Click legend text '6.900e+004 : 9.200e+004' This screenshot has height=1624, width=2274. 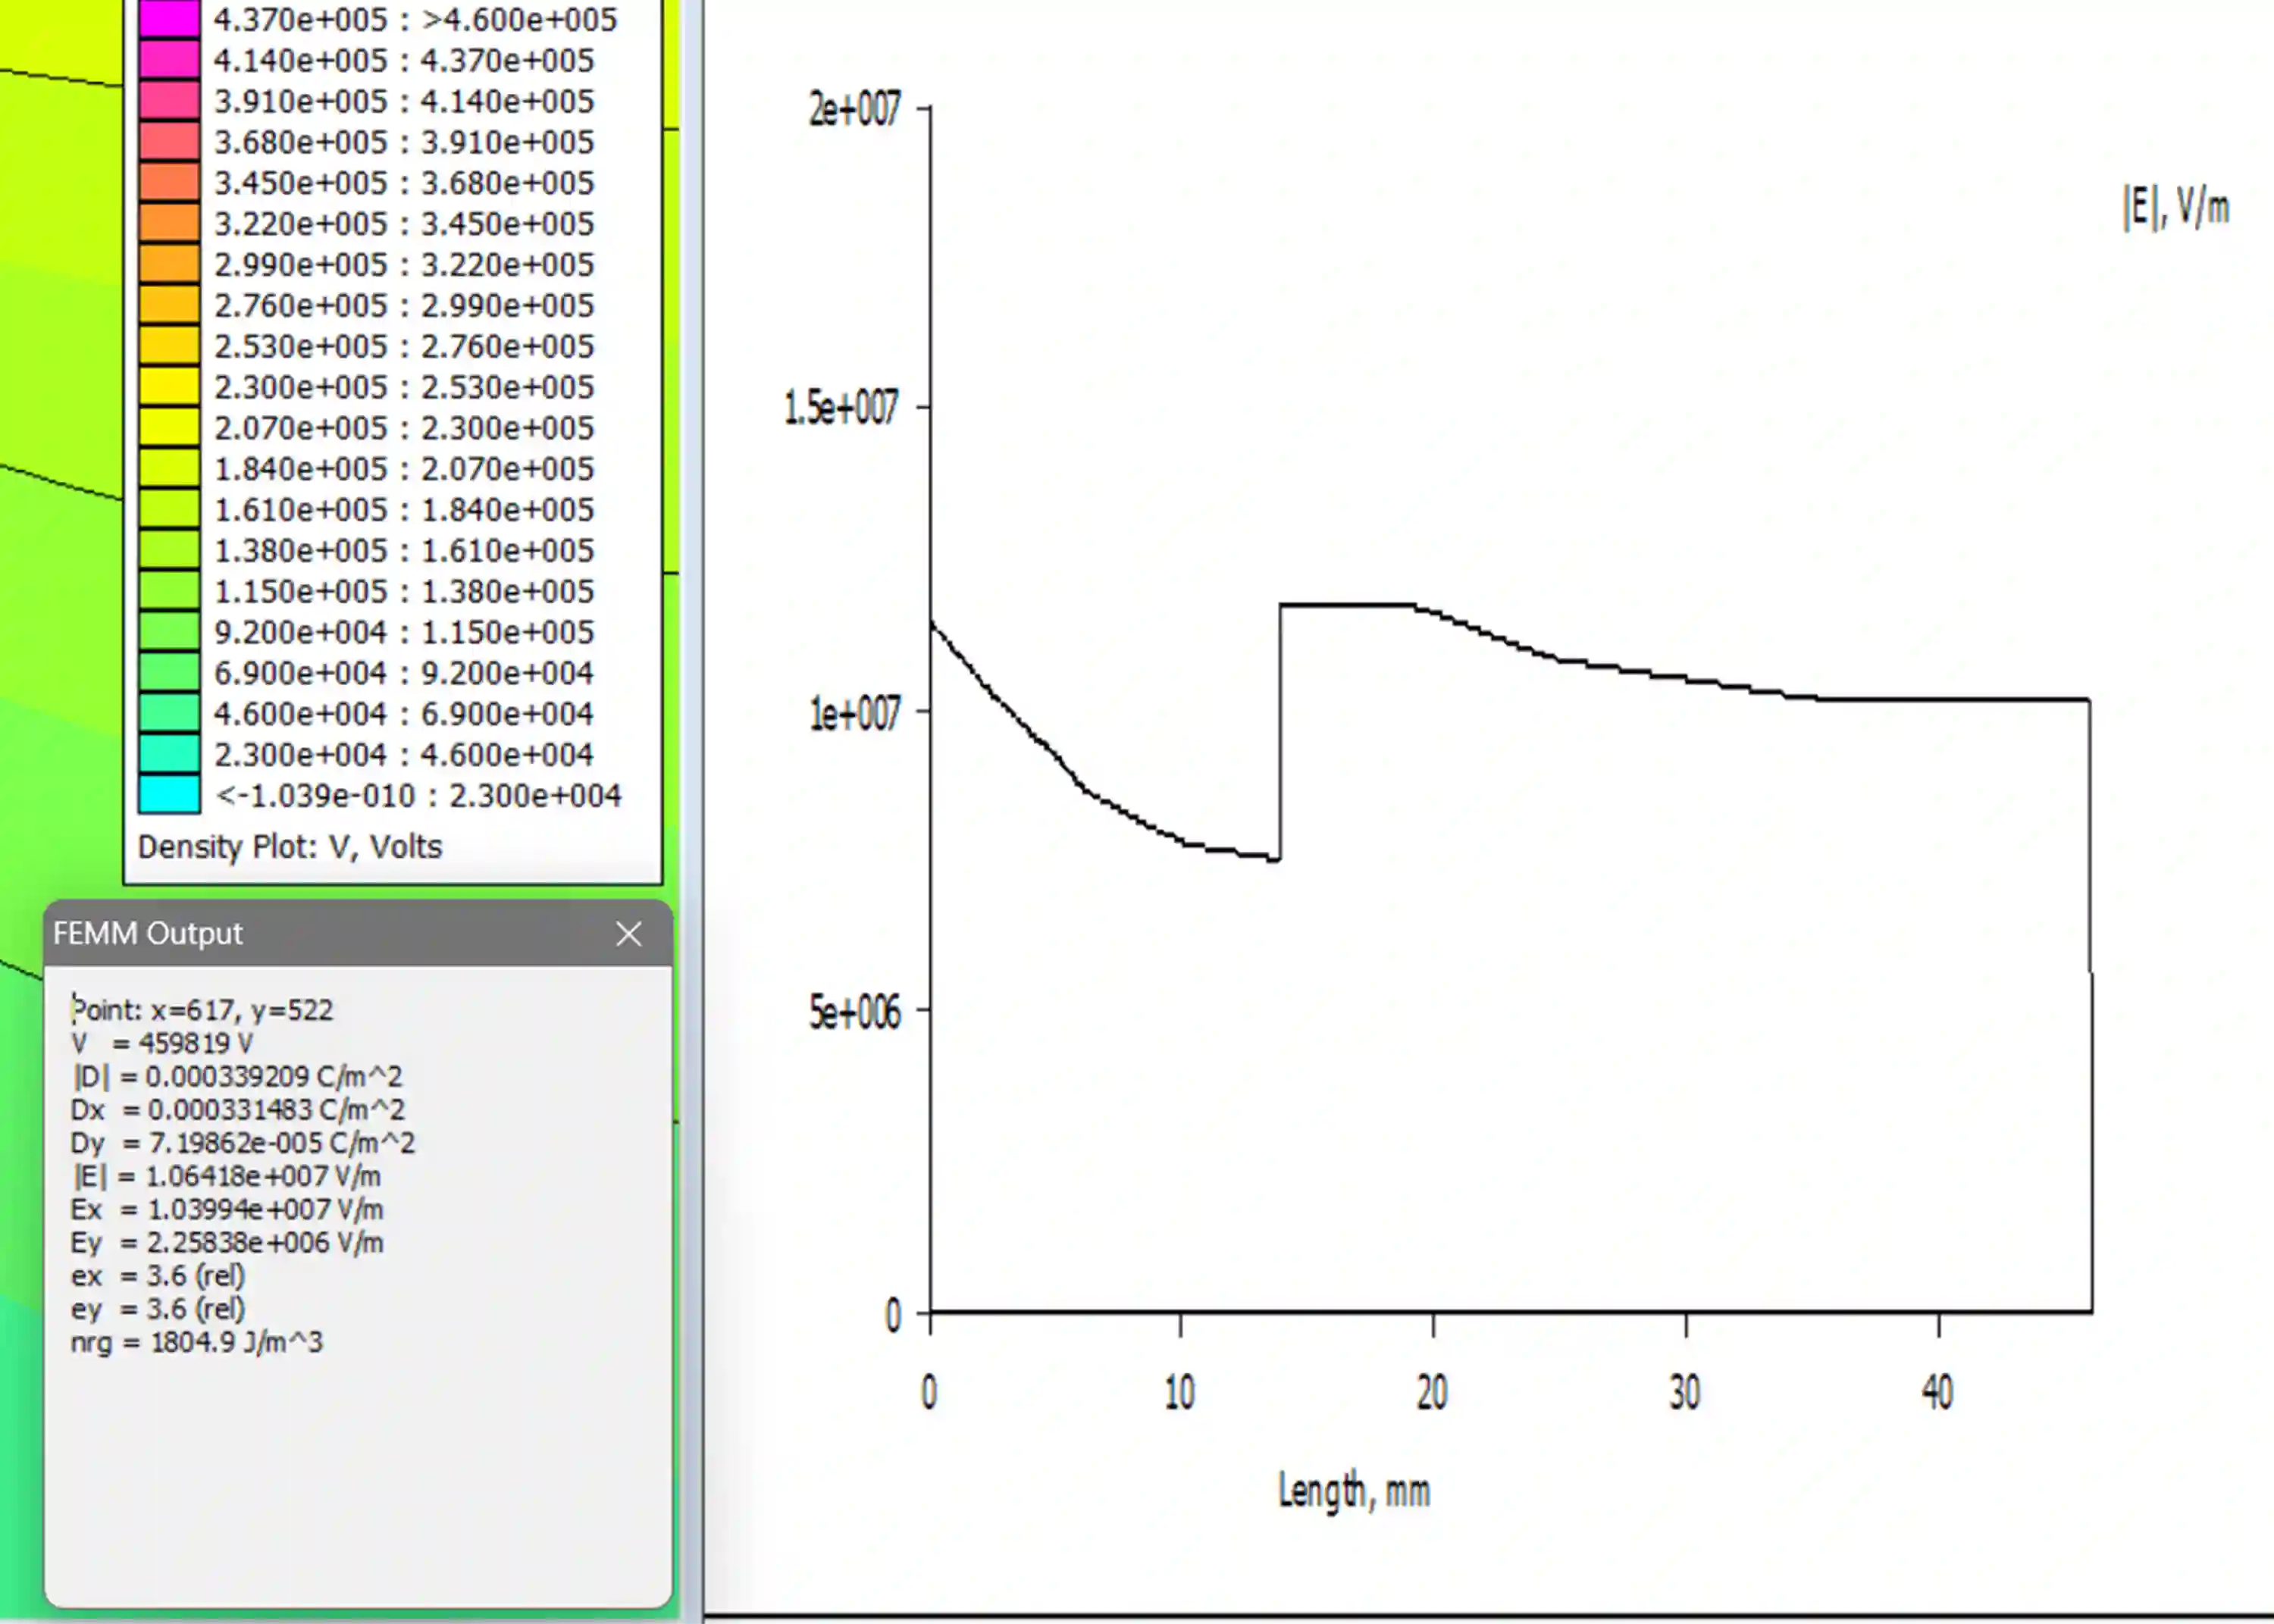coord(404,672)
